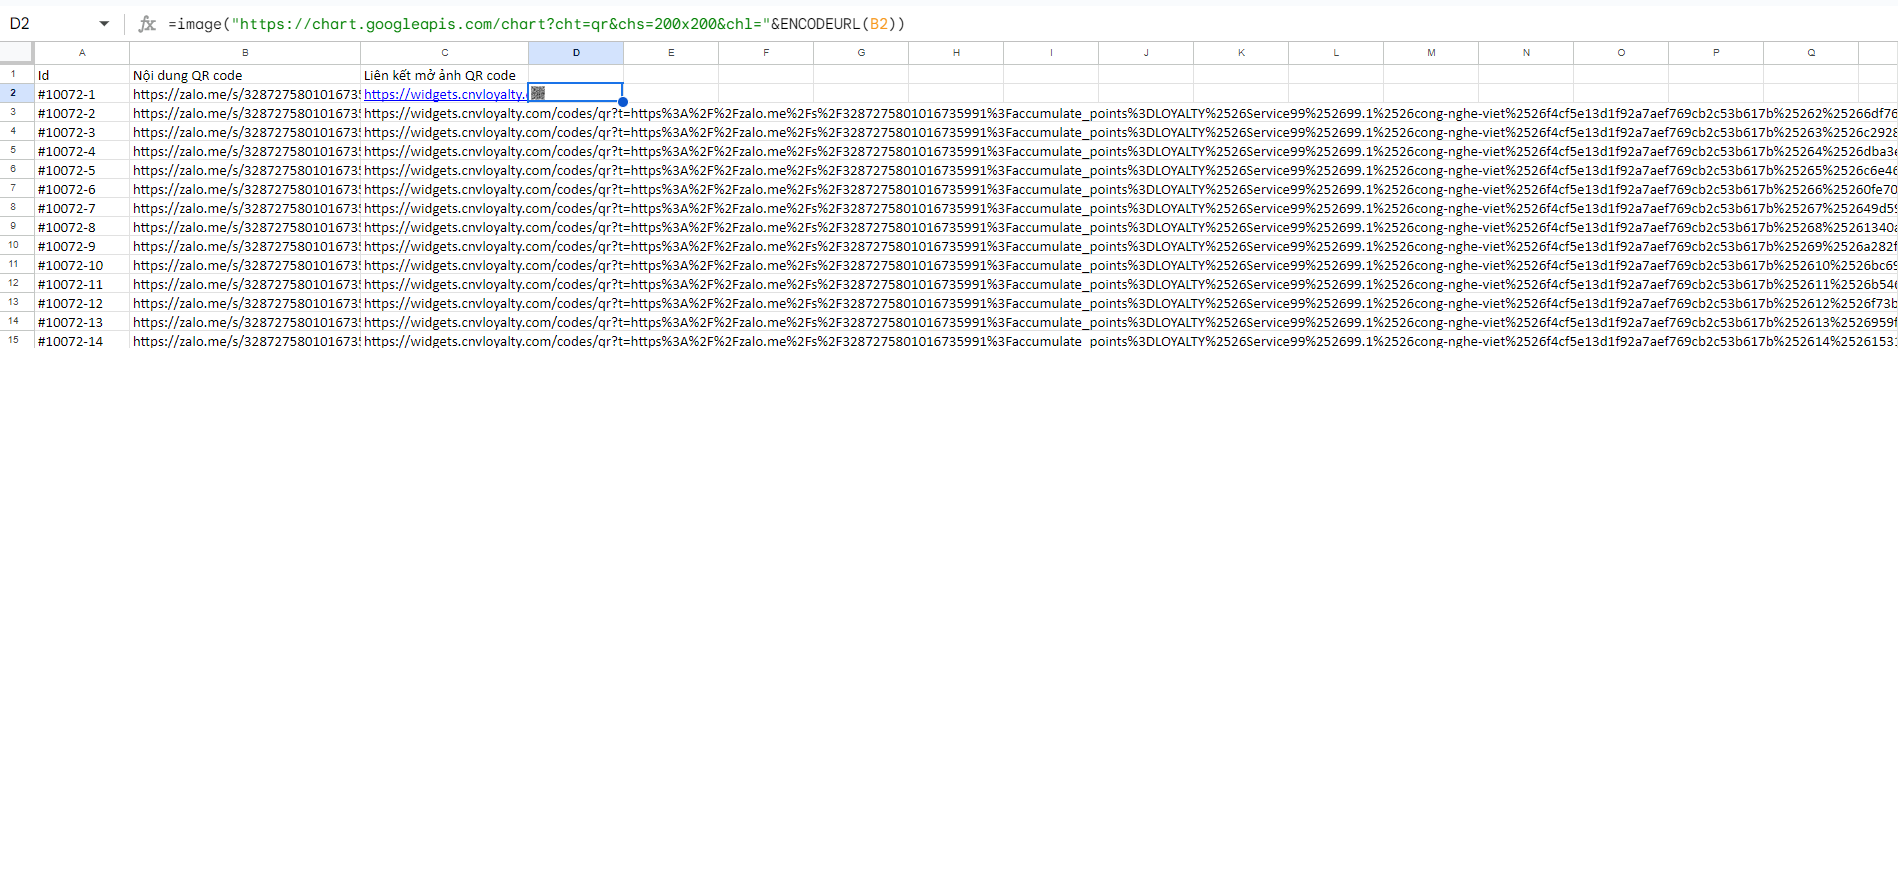Screen dimensions: 1898x887
Task: Click the small QR code image in D2
Action: (x=538, y=93)
